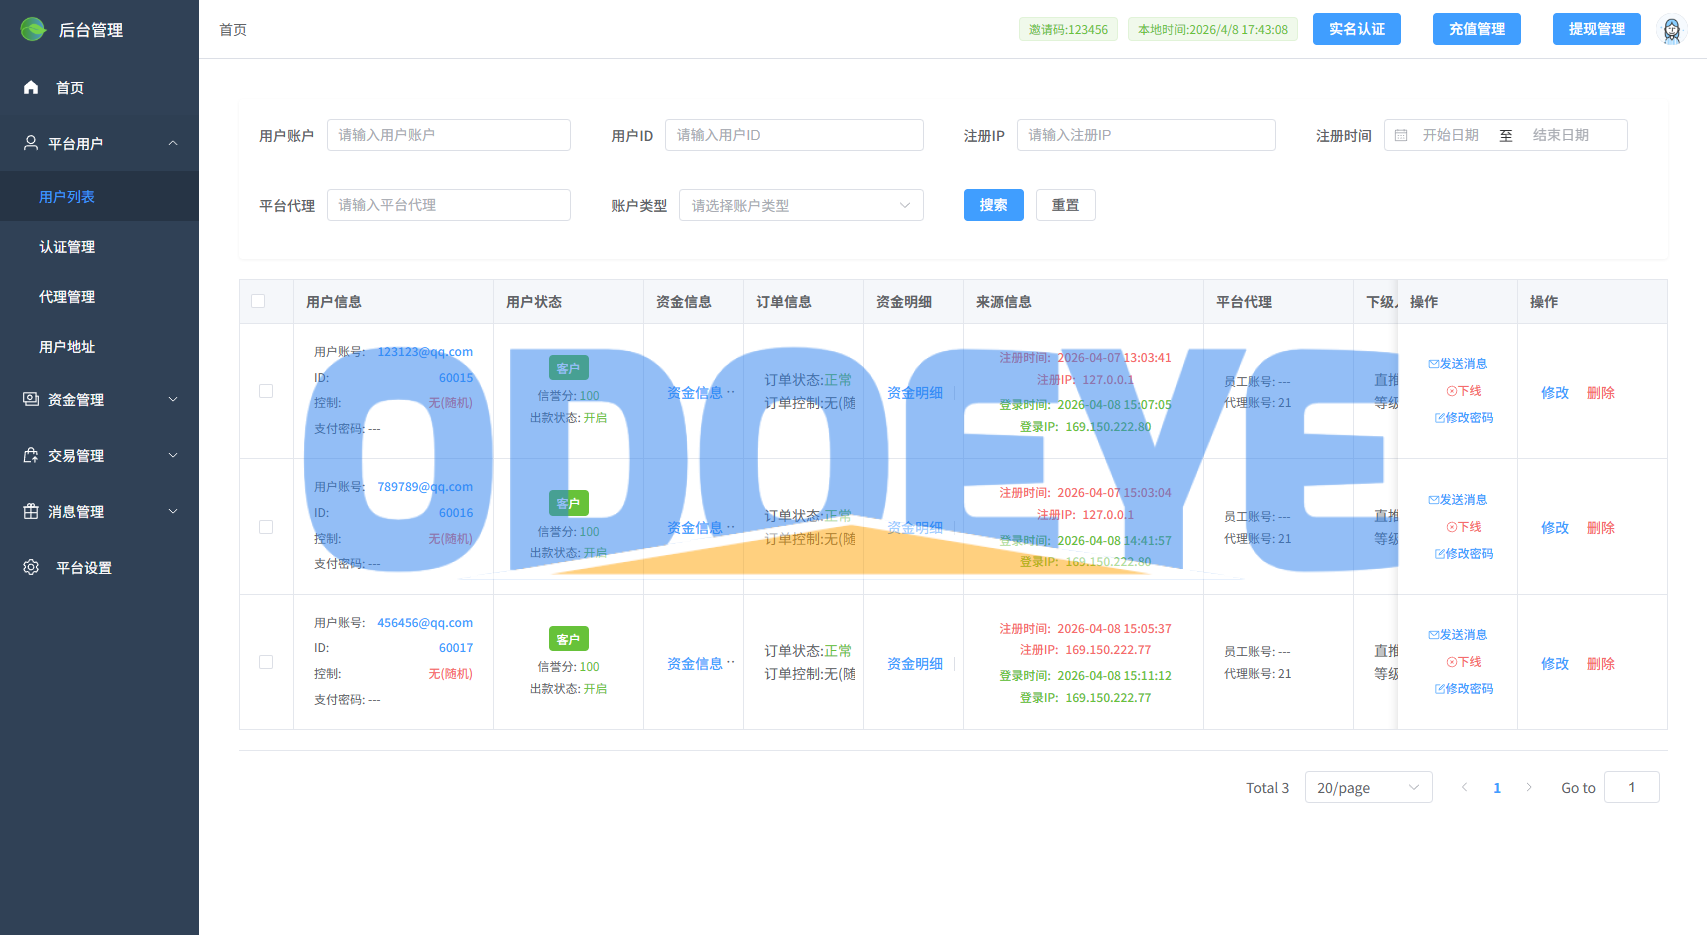
Task: Check the row for 456456@qq.com
Action: pos(266,662)
